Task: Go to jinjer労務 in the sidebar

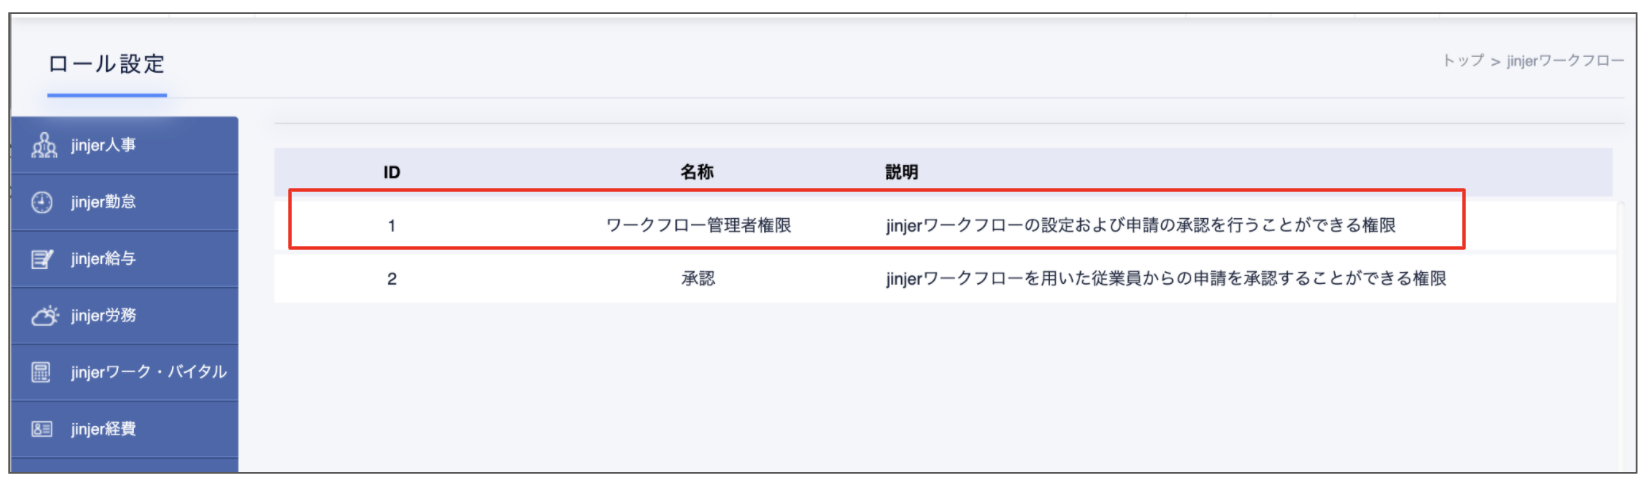Action: point(103,316)
